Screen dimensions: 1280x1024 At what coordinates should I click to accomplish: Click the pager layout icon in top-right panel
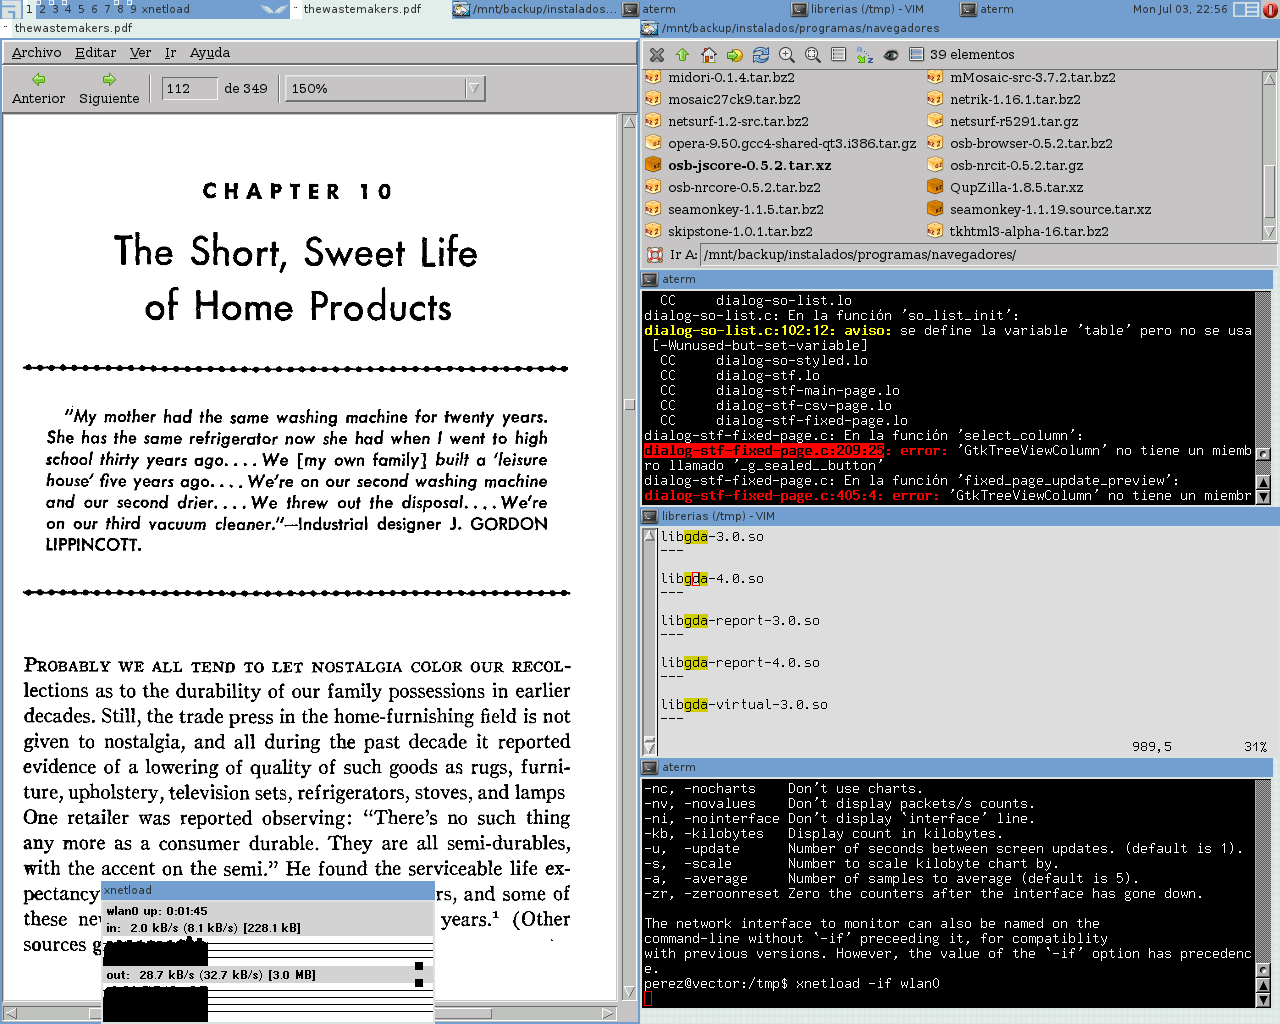click(1246, 9)
